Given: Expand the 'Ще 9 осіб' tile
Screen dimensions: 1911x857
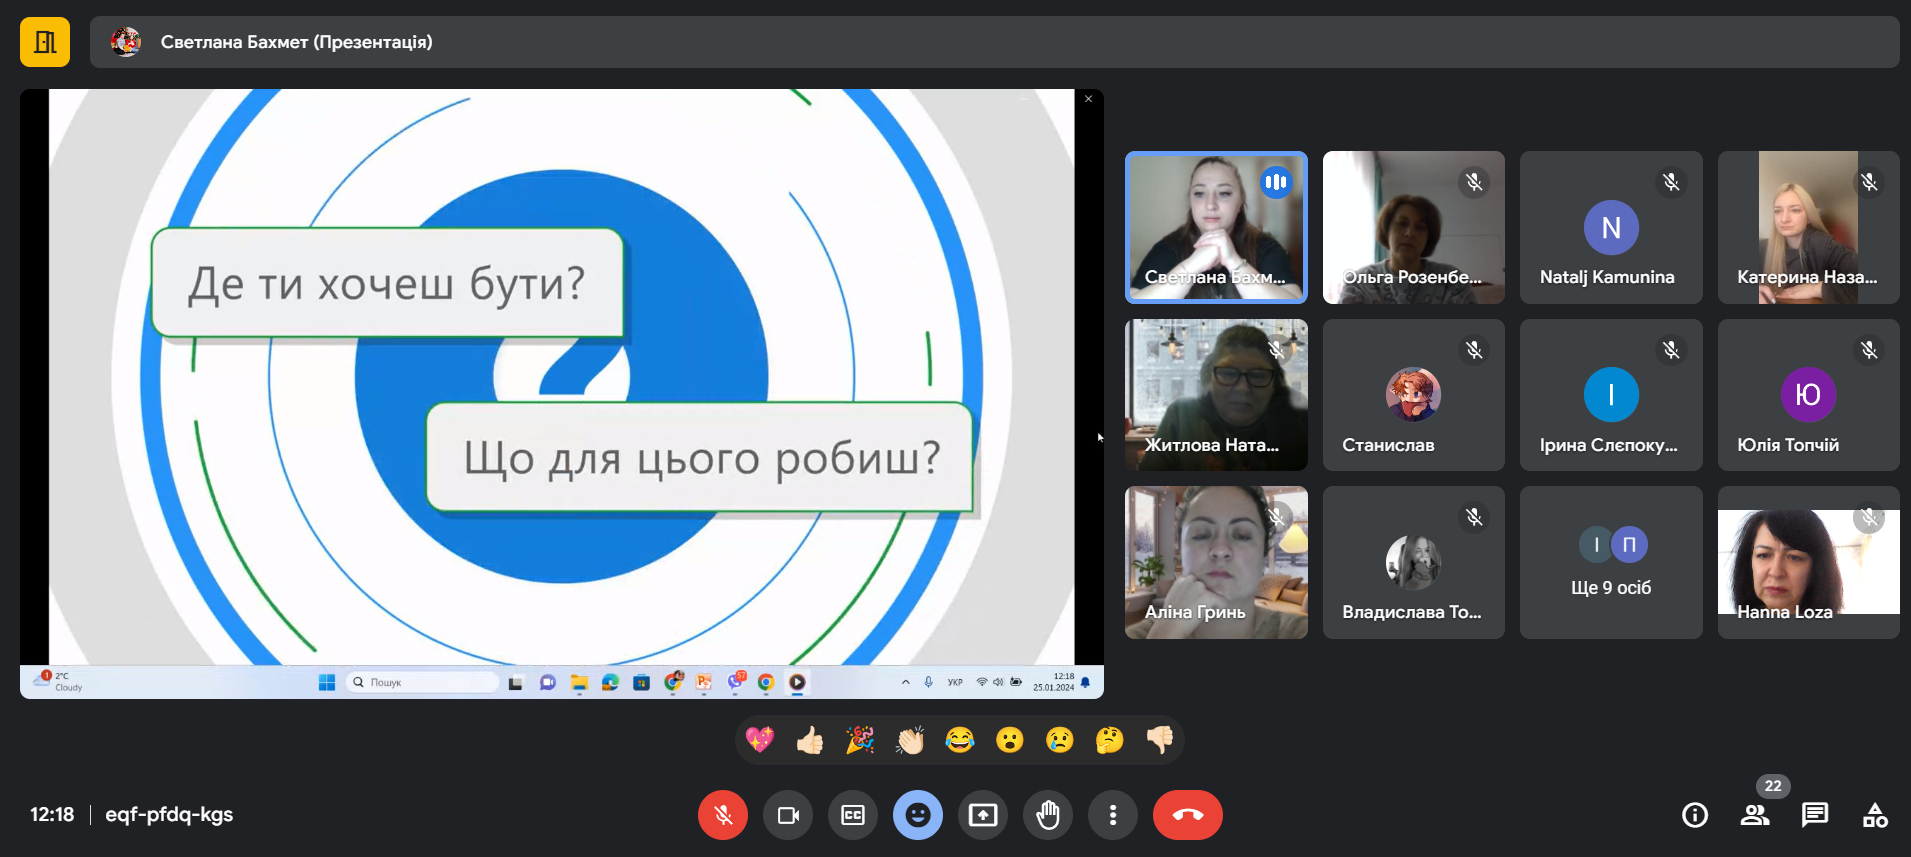Looking at the screenshot, I should (1611, 563).
